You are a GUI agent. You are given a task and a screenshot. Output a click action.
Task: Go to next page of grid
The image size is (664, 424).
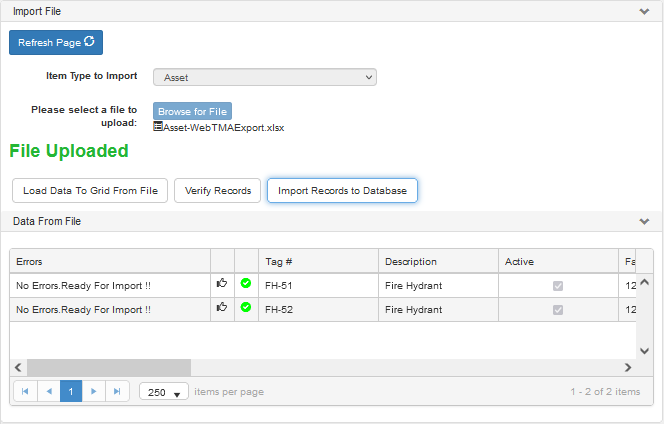point(94,391)
